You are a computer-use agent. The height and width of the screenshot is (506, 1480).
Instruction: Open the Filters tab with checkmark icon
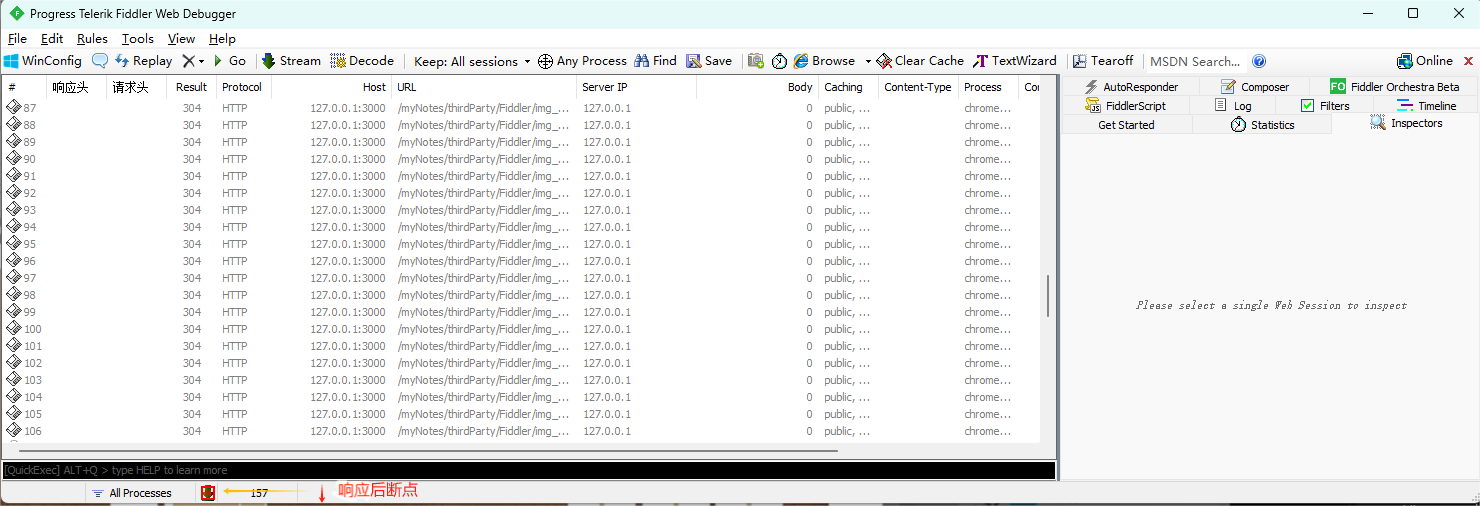click(1324, 106)
